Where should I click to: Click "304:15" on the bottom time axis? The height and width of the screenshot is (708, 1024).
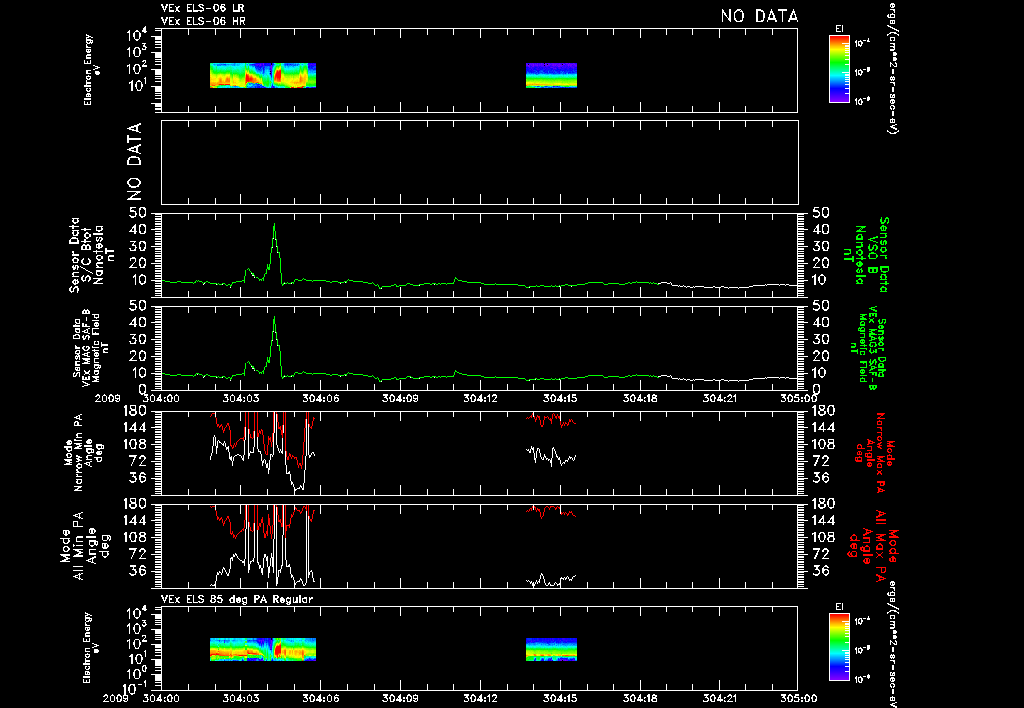[x=560, y=698]
